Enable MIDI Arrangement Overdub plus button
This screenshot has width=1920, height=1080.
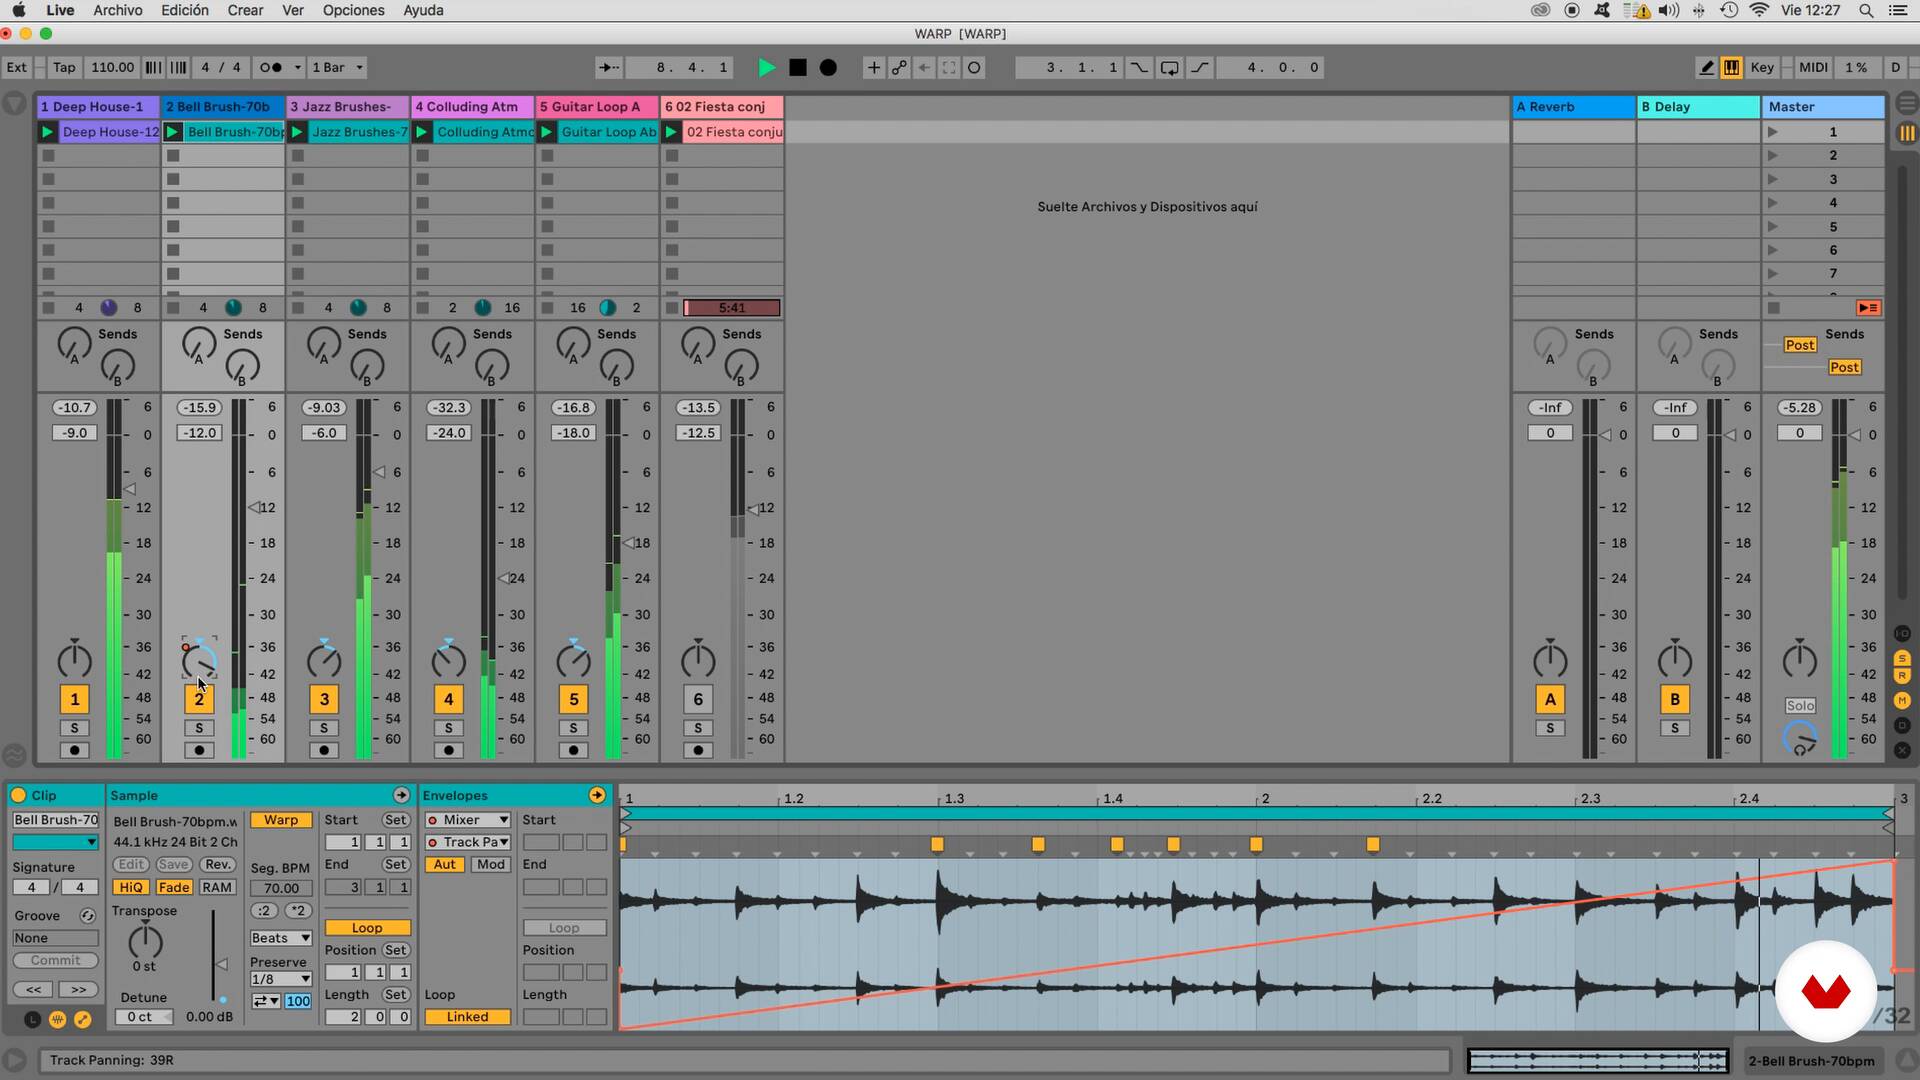pos(874,67)
